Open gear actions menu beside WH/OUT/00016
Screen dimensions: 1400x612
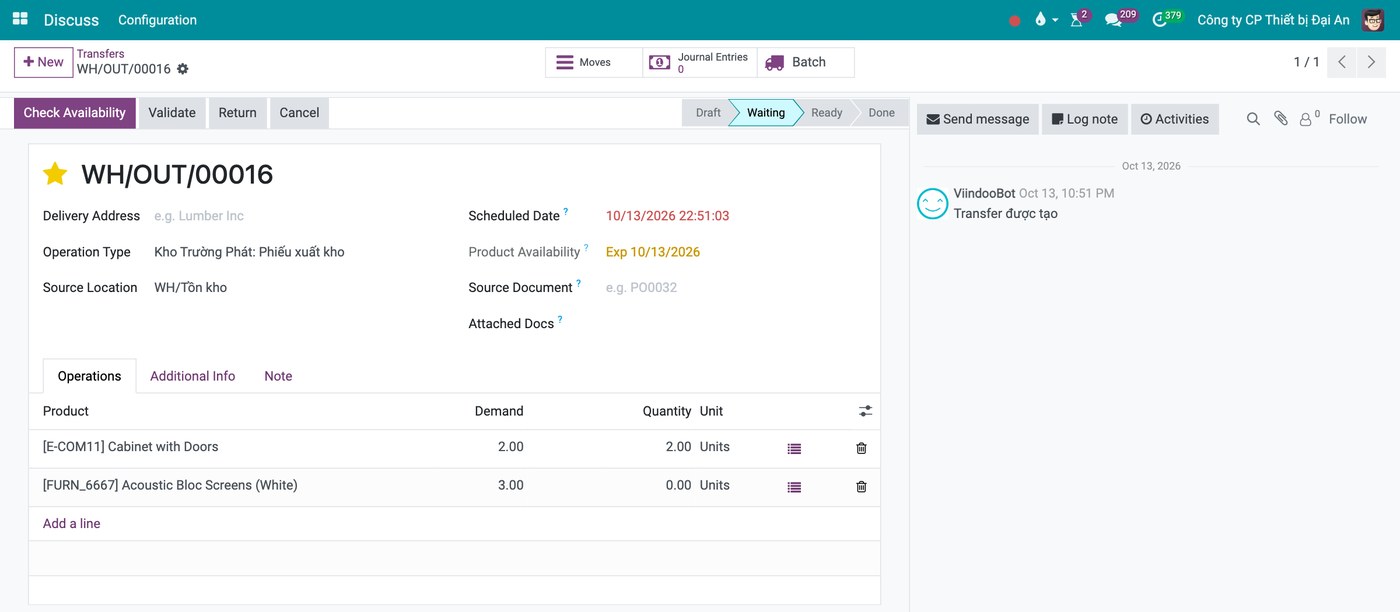click(x=183, y=69)
